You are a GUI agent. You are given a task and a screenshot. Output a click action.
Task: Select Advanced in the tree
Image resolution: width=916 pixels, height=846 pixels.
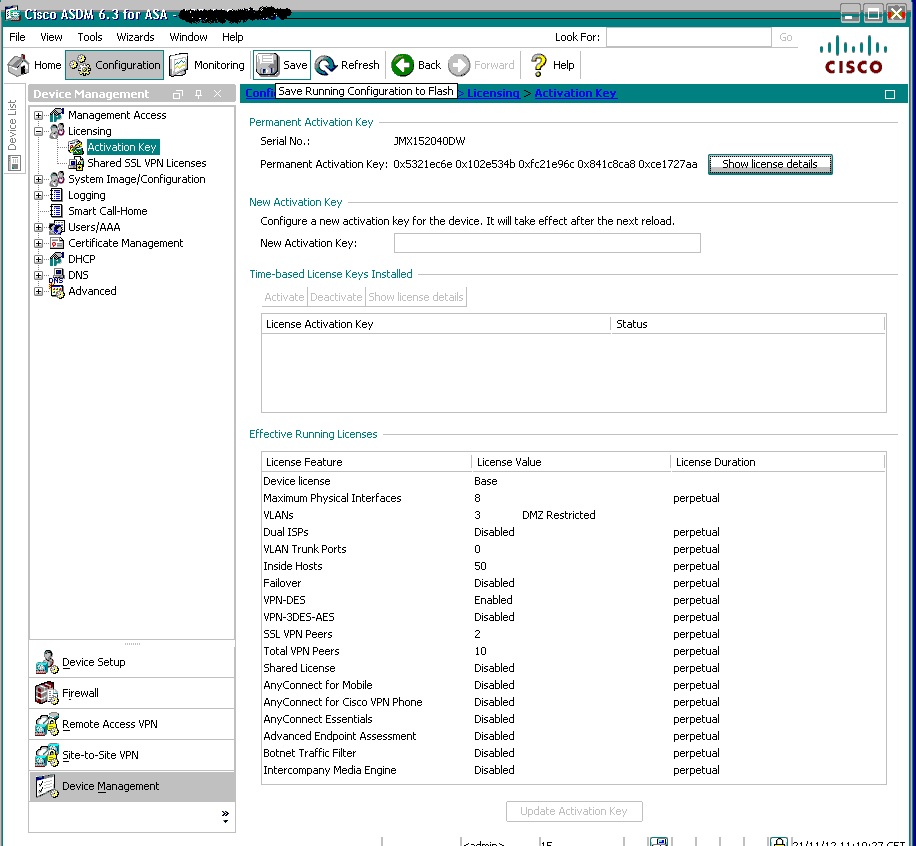click(92, 291)
